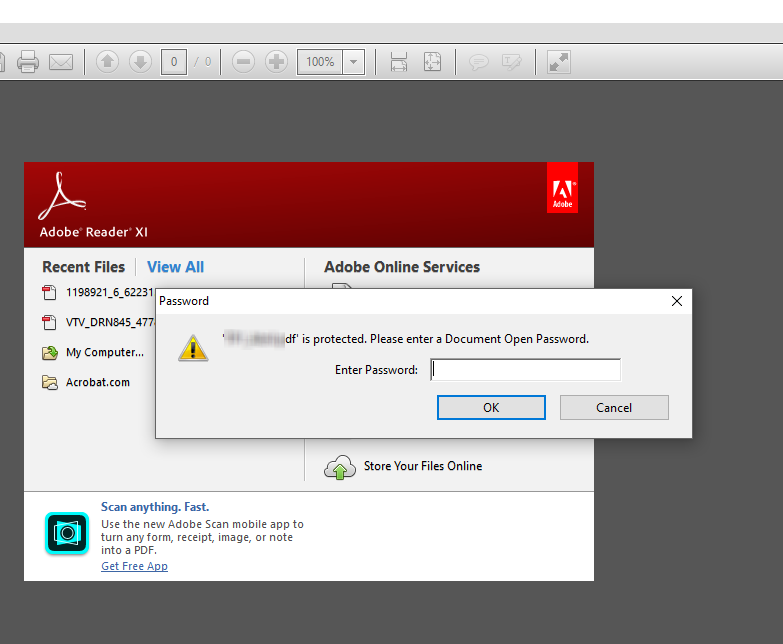
Task: Click the My Computer folder icon
Action: point(49,352)
